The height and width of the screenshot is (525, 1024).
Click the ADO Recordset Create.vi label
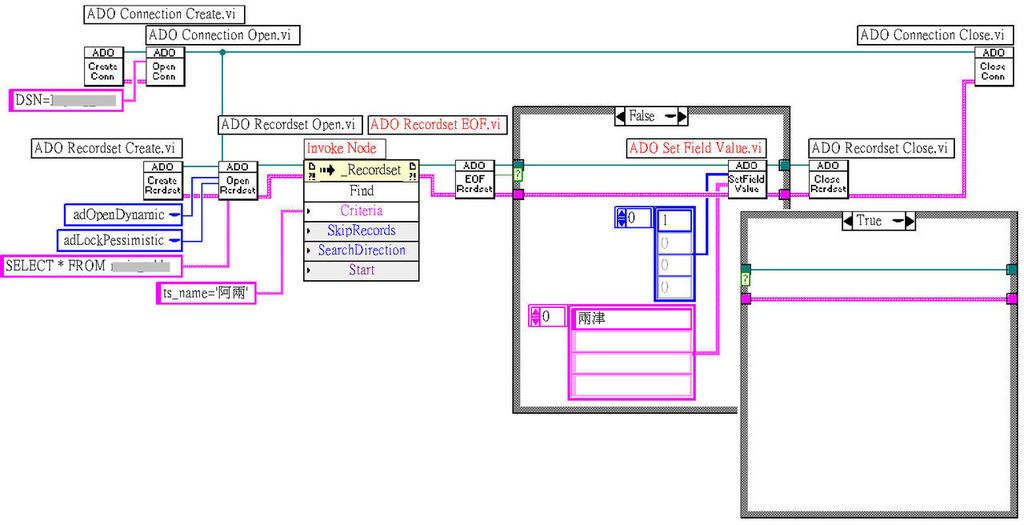(107, 148)
